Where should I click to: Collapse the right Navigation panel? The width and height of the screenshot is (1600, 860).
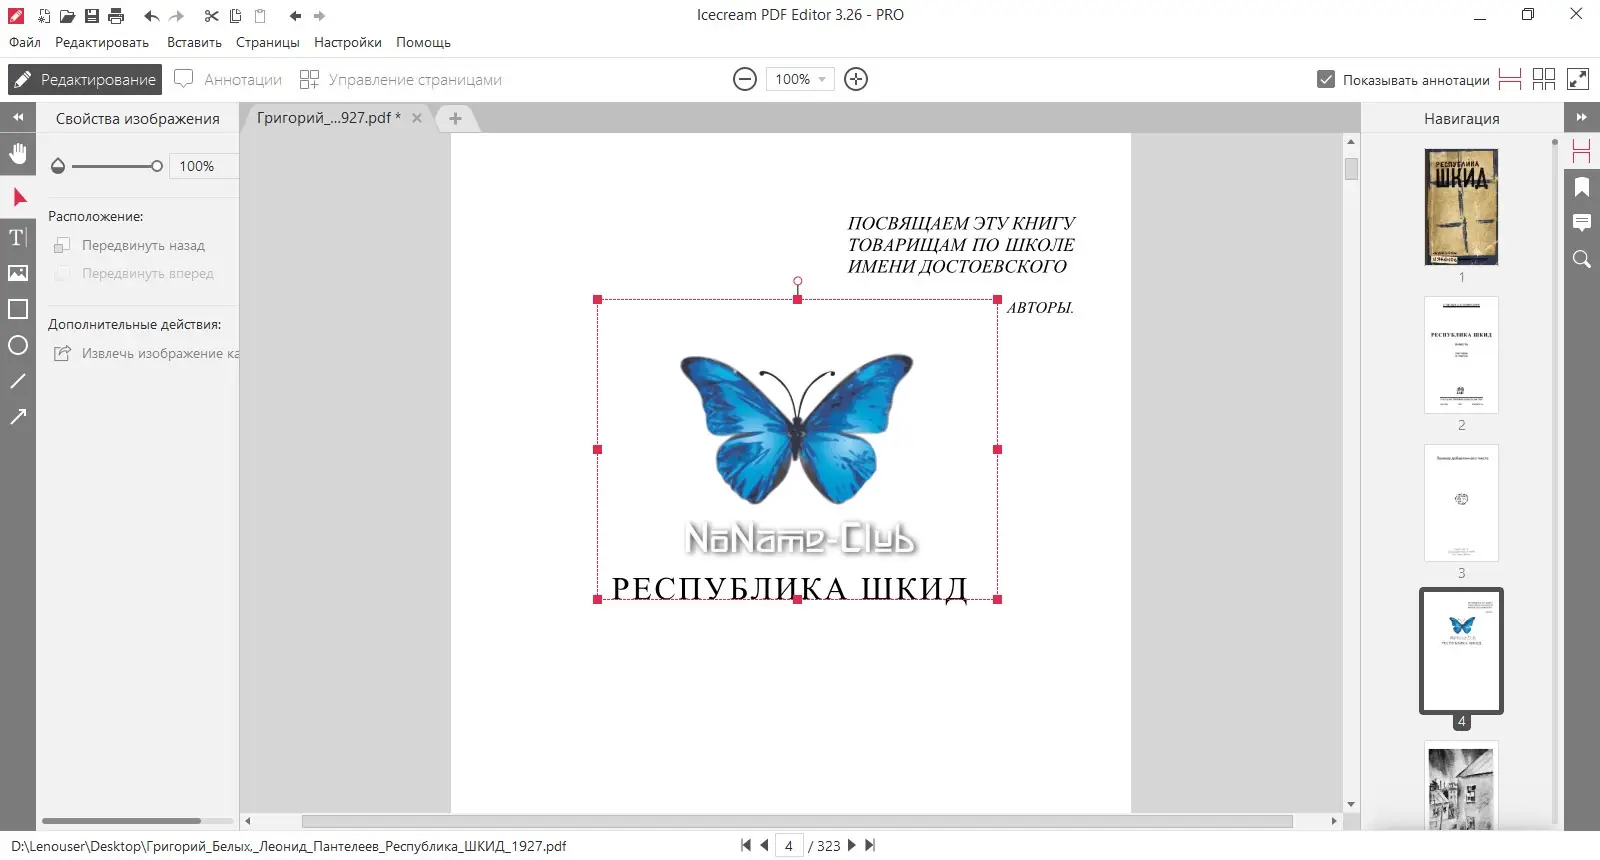pyautogui.click(x=1582, y=117)
